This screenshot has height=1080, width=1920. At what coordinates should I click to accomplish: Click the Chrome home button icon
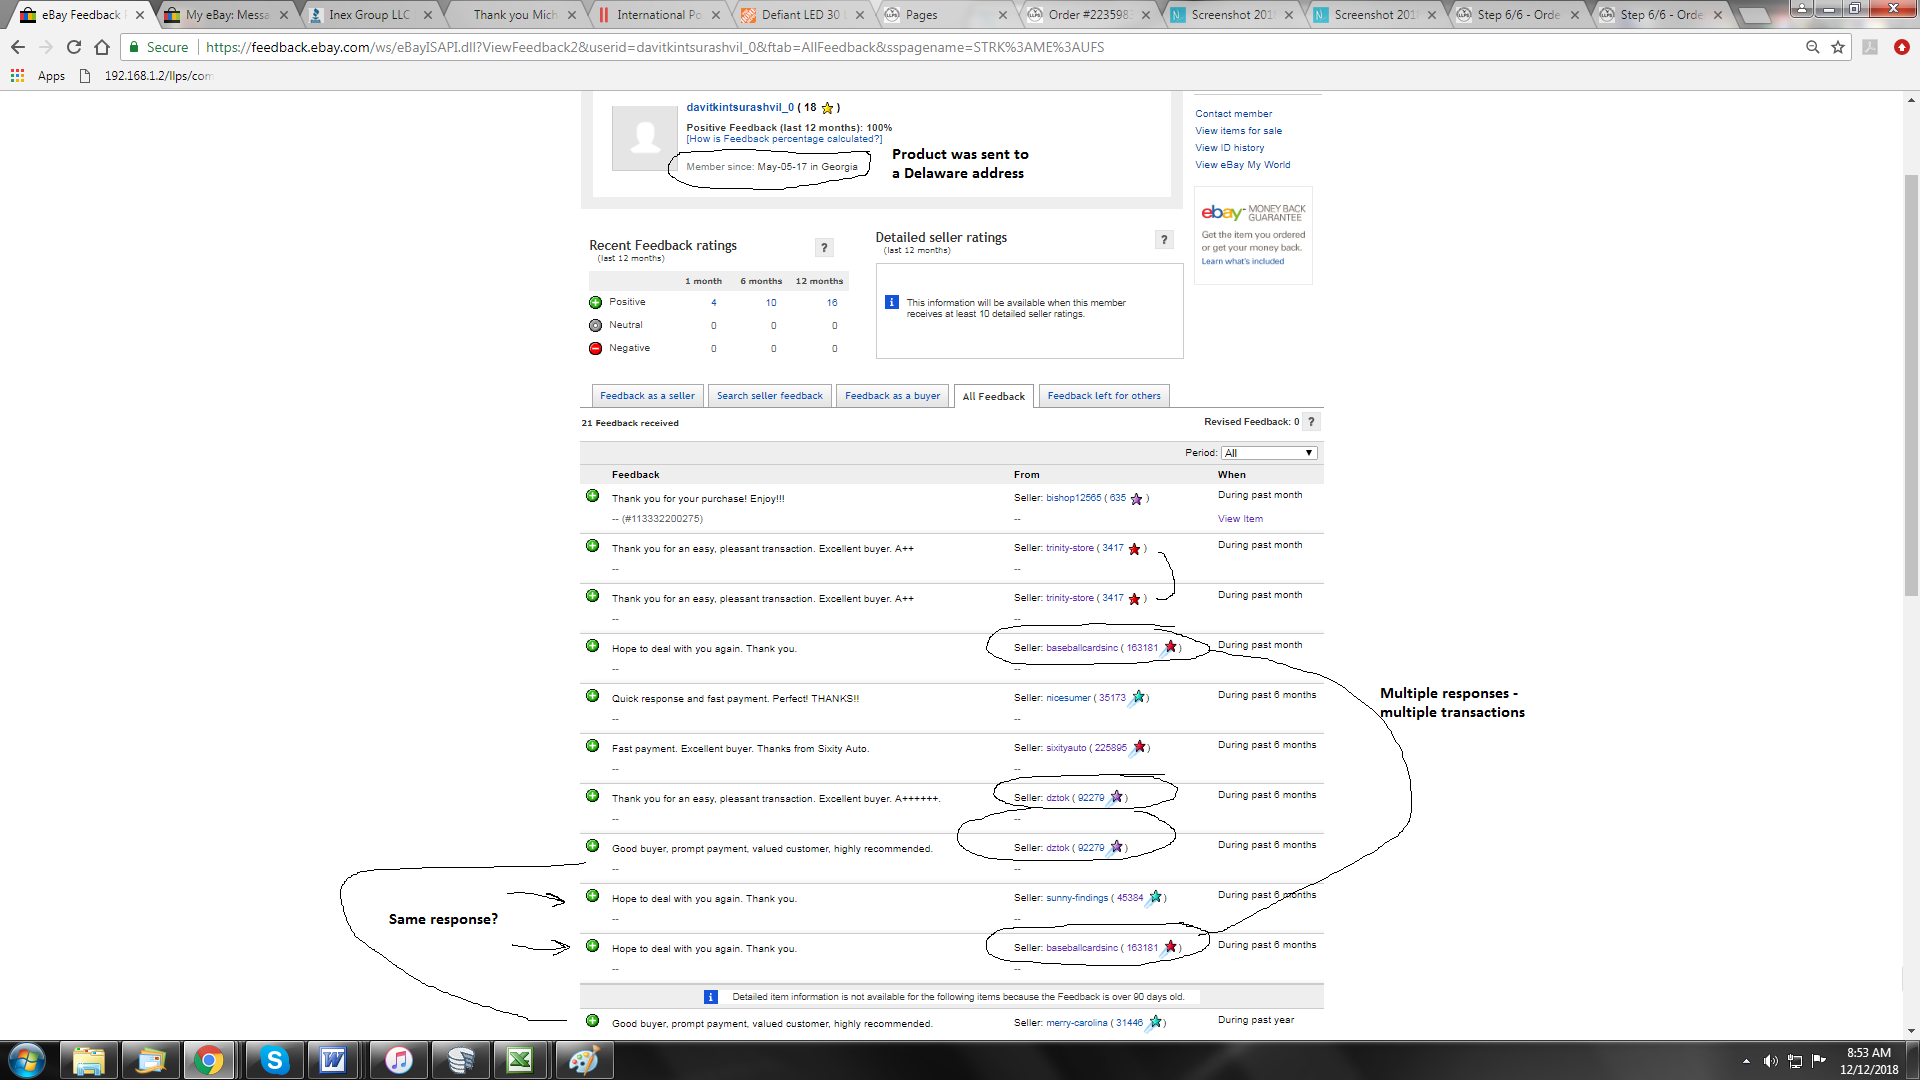coord(102,47)
